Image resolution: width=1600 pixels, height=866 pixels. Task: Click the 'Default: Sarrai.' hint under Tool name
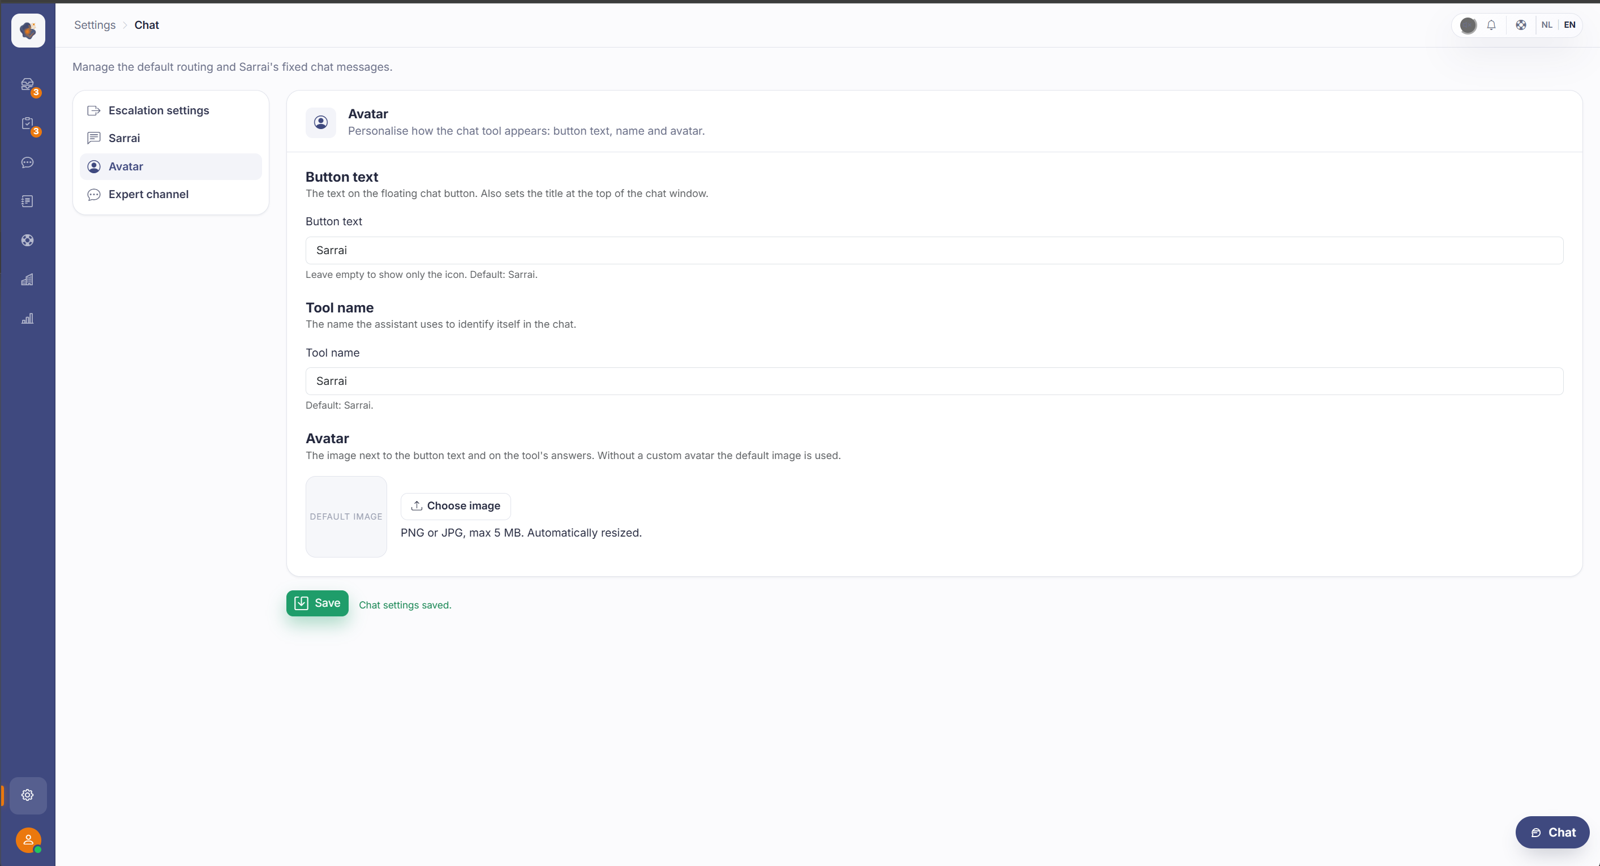coord(339,405)
